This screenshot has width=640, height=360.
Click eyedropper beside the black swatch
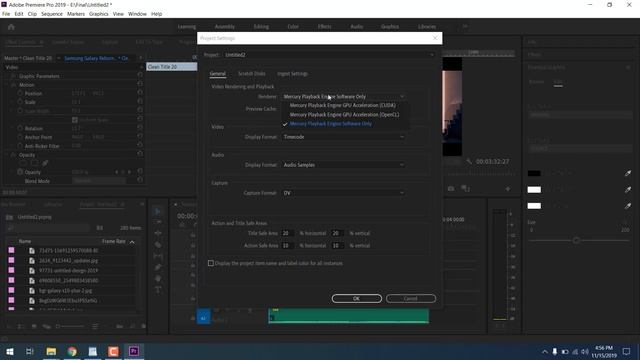click(628, 173)
